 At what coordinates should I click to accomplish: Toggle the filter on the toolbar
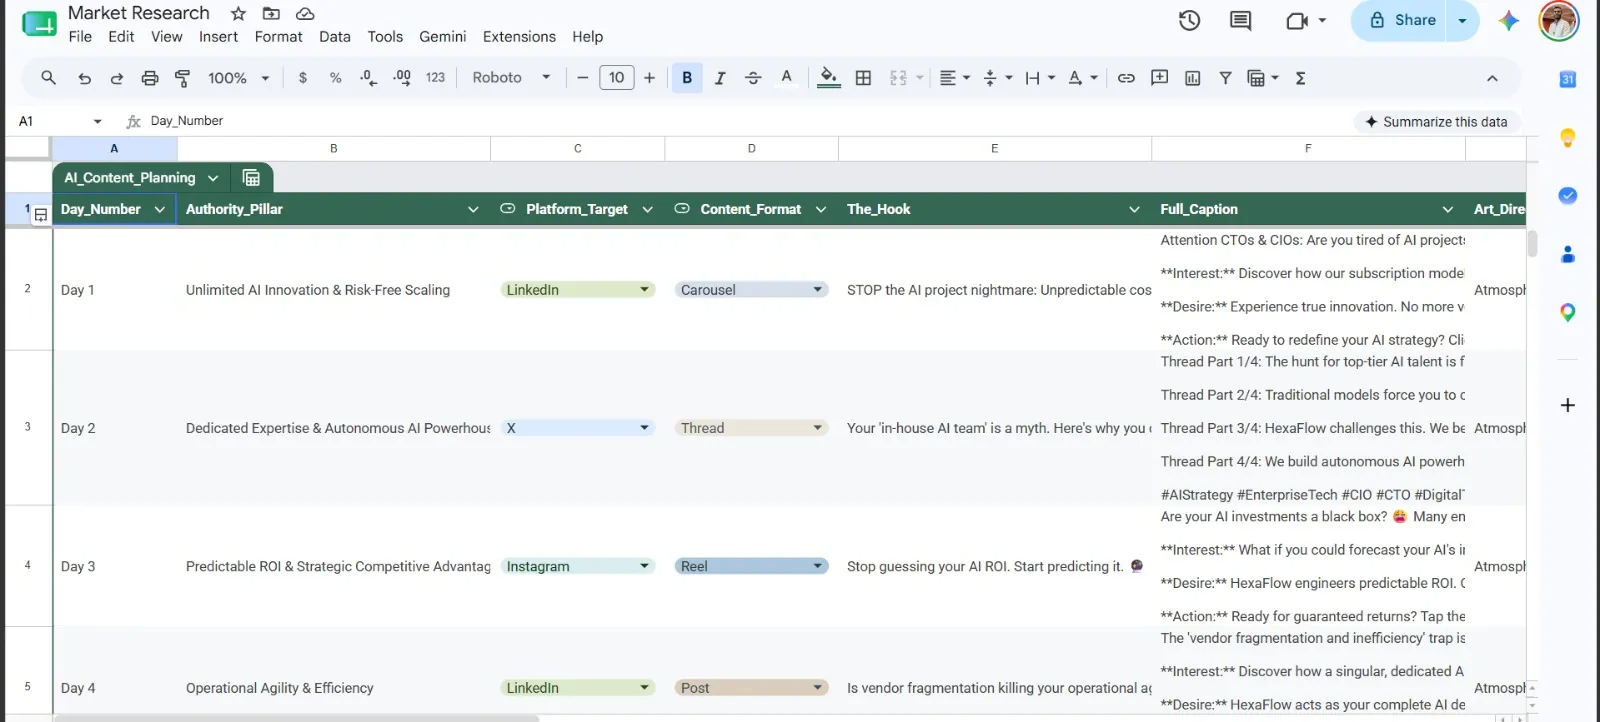[1225, 78]
